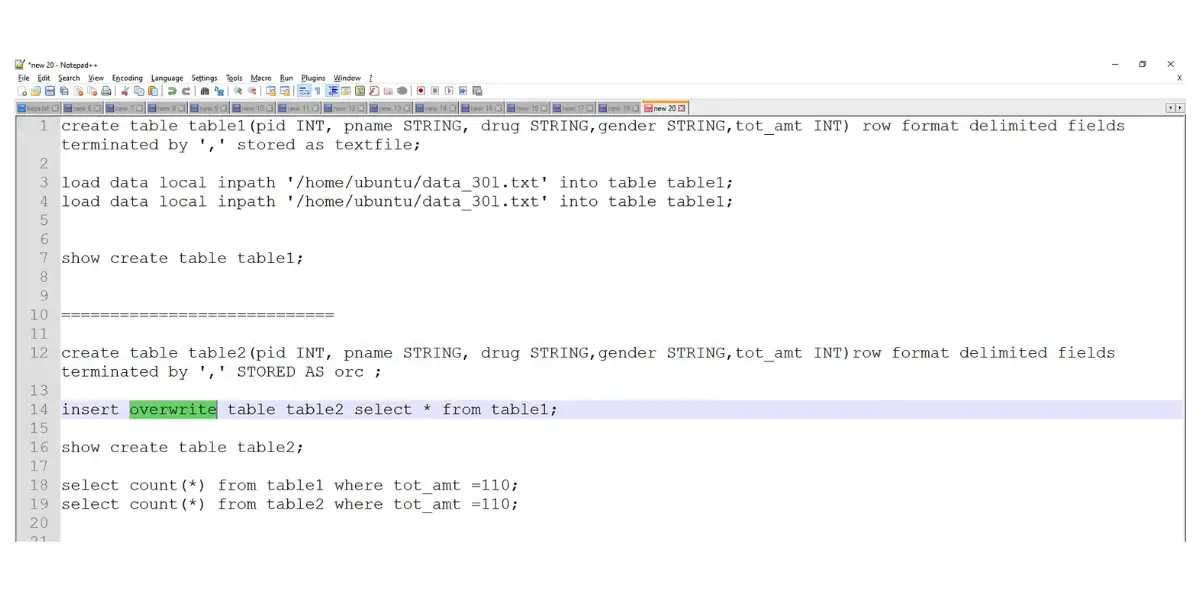Open the Tools menu
The image size is (1200, 600).
point(234,78)
